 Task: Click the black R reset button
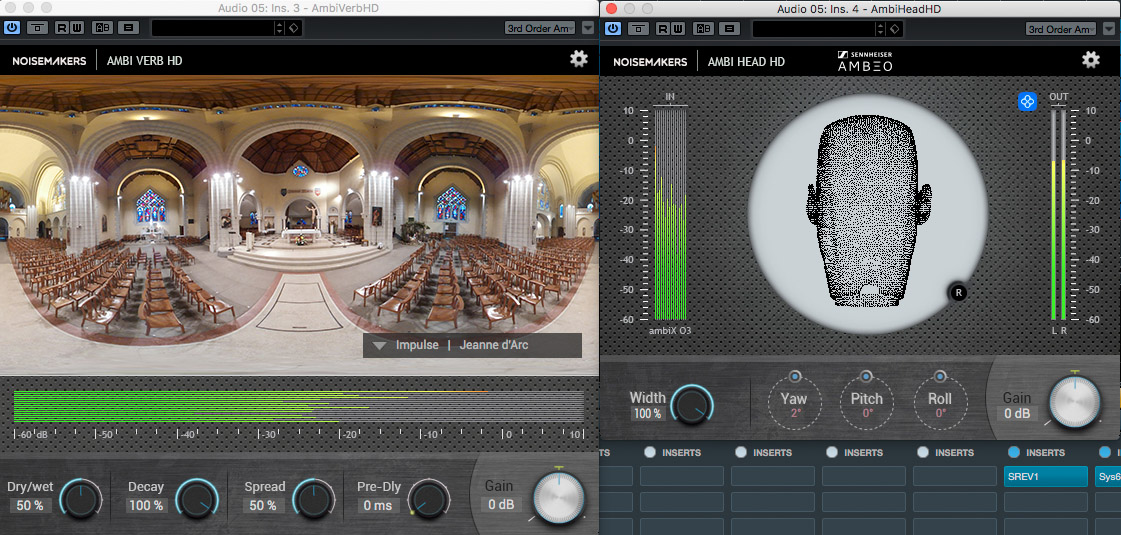pyautogui.click(x=959, y=292)
